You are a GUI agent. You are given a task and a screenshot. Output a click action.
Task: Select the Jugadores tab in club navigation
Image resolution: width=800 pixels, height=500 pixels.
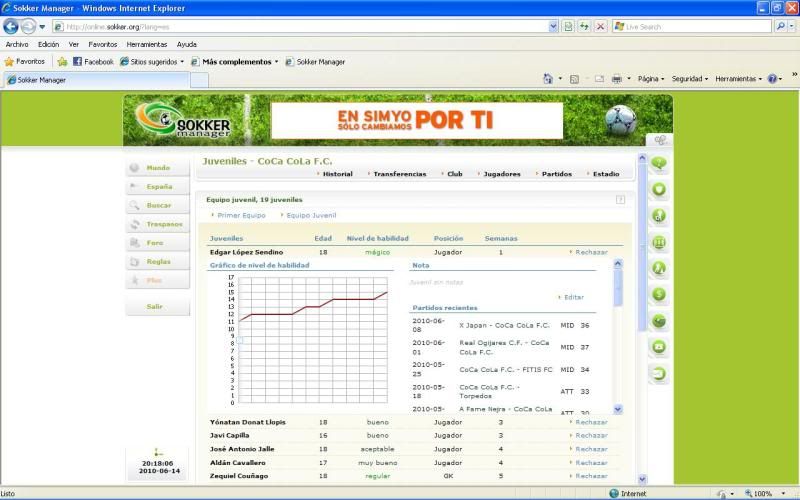click(x=501, y=174)
